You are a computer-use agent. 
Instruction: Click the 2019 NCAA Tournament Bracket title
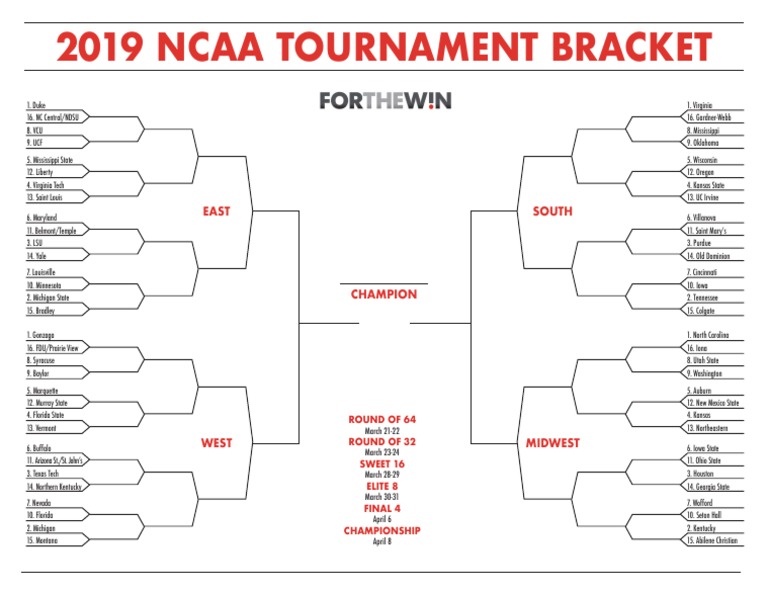click(384, 48)
